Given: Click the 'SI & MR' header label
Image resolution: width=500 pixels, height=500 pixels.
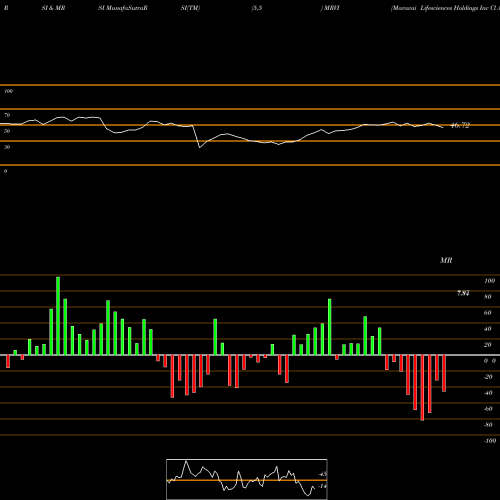Looking at the screenshot, I should coord(53,8).
